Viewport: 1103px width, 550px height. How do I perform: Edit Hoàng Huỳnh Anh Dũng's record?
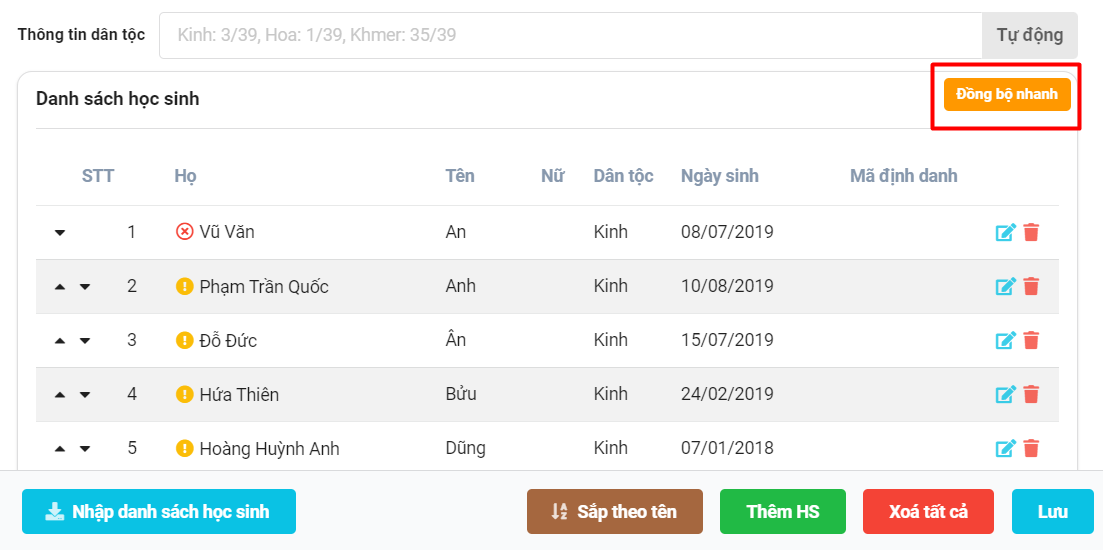(1005, 449)
